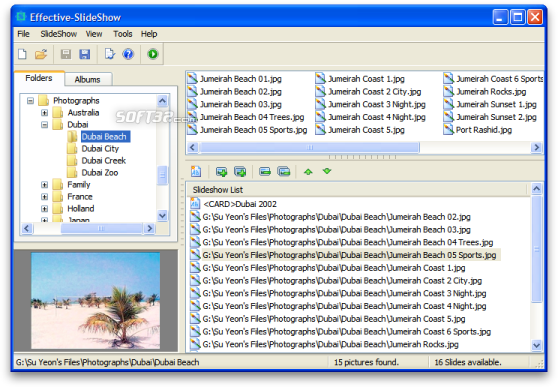Select file Jumeirah Sunset 1.jpg

tap(496, 104)
